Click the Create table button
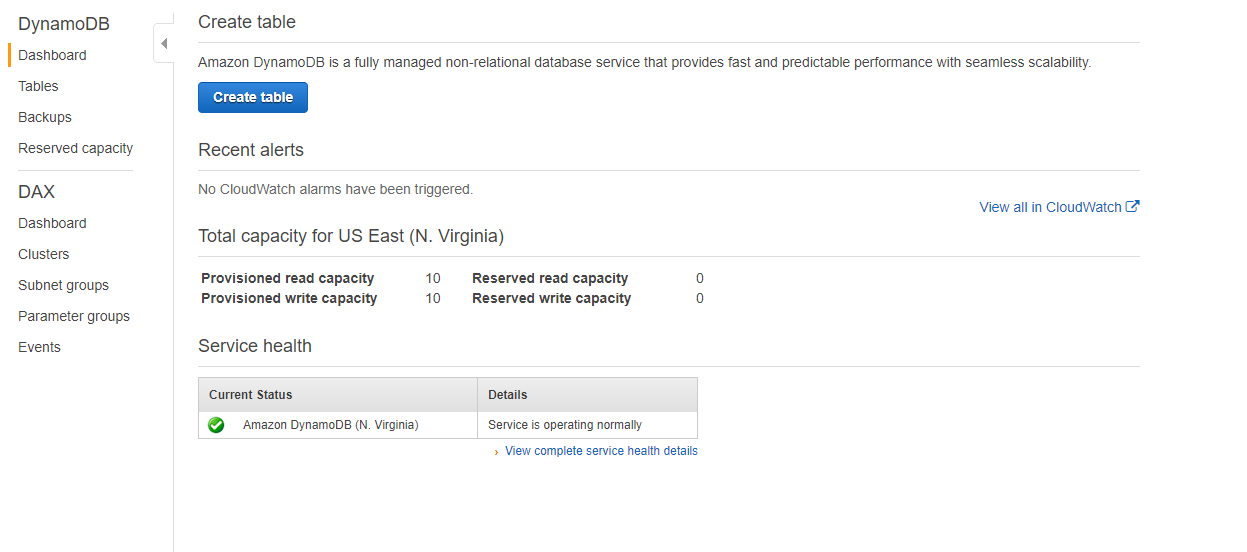This screenshot has height=552, width=1247. point(253,97)
